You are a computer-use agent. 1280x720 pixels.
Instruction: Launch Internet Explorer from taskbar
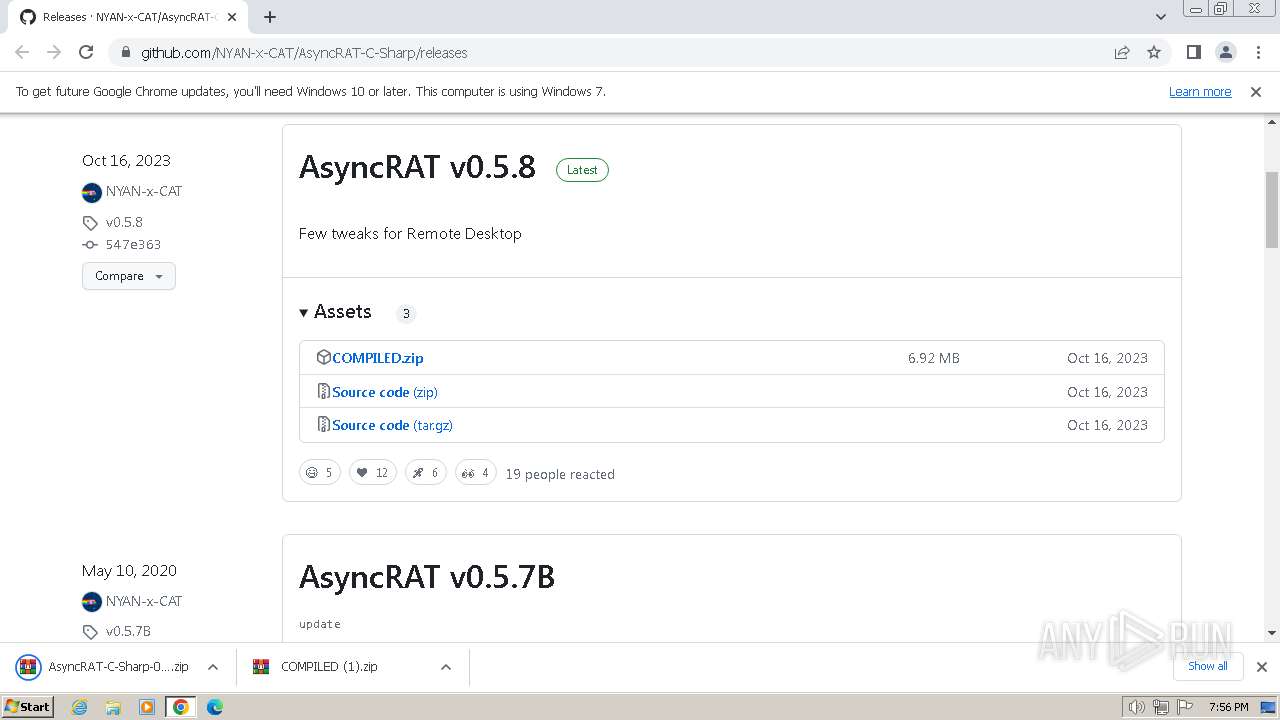point(79,707)
